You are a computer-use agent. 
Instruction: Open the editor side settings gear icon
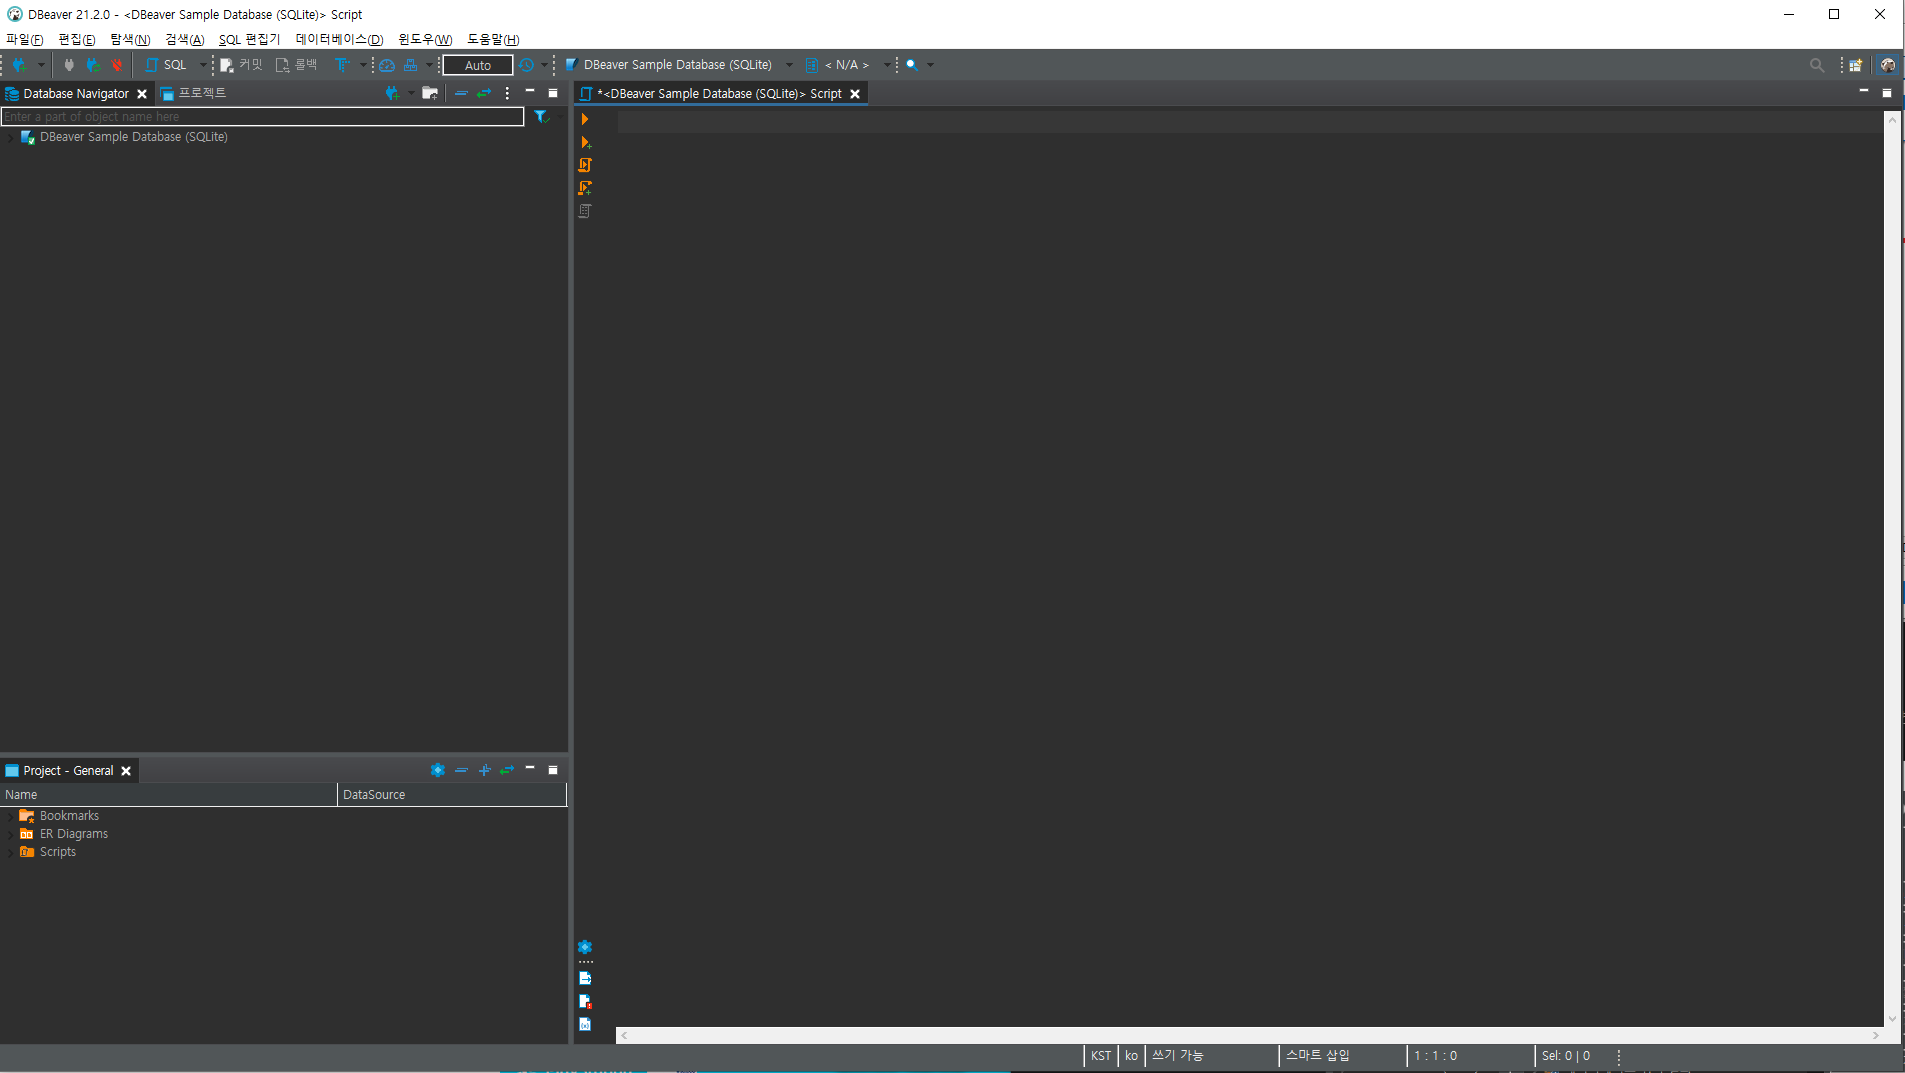click(585, 948)
